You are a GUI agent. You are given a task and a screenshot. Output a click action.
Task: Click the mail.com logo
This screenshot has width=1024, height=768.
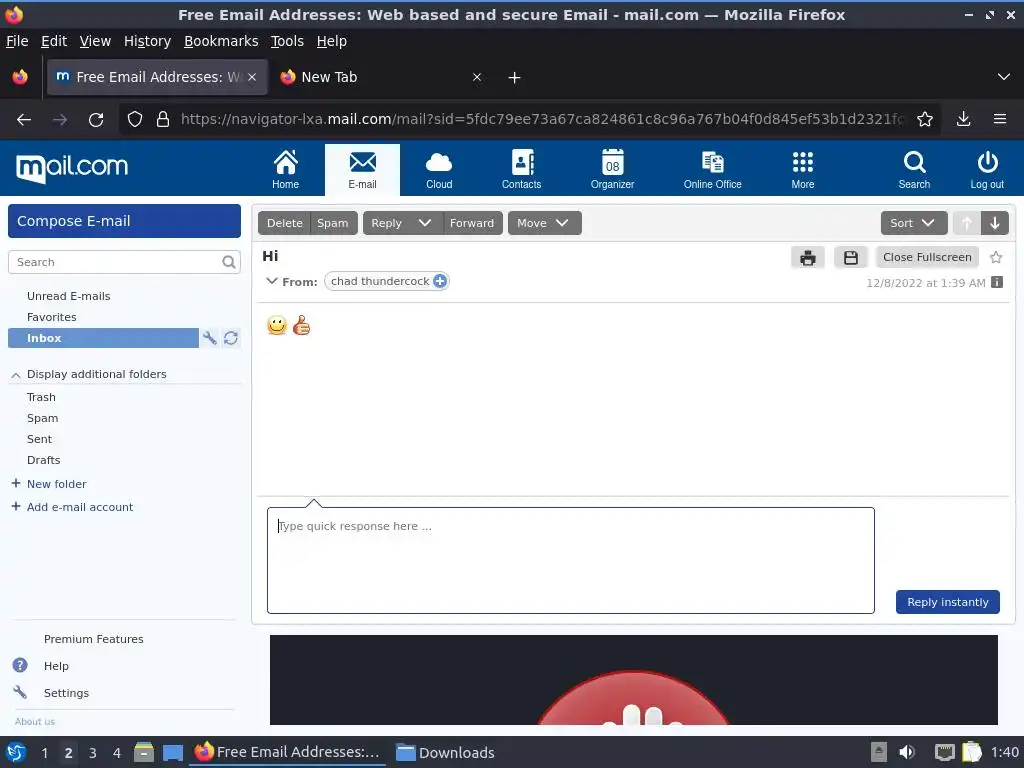72,168
